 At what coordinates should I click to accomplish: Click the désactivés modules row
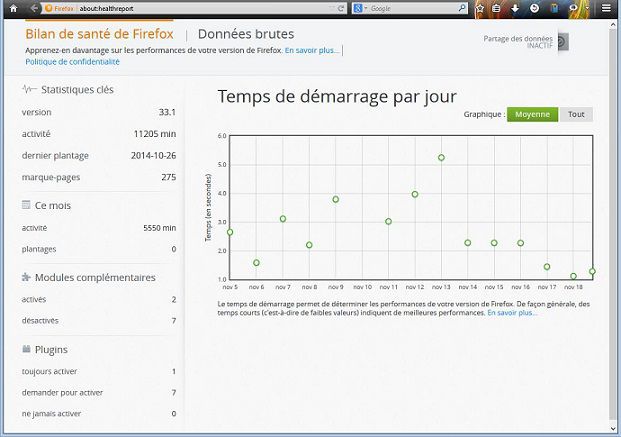99,321
